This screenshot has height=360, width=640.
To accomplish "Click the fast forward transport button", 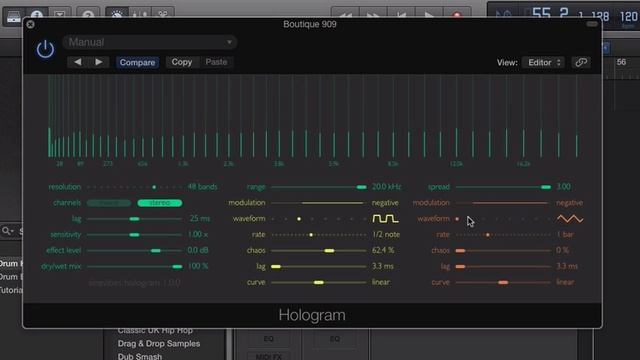I will click(x=373, y=16).
